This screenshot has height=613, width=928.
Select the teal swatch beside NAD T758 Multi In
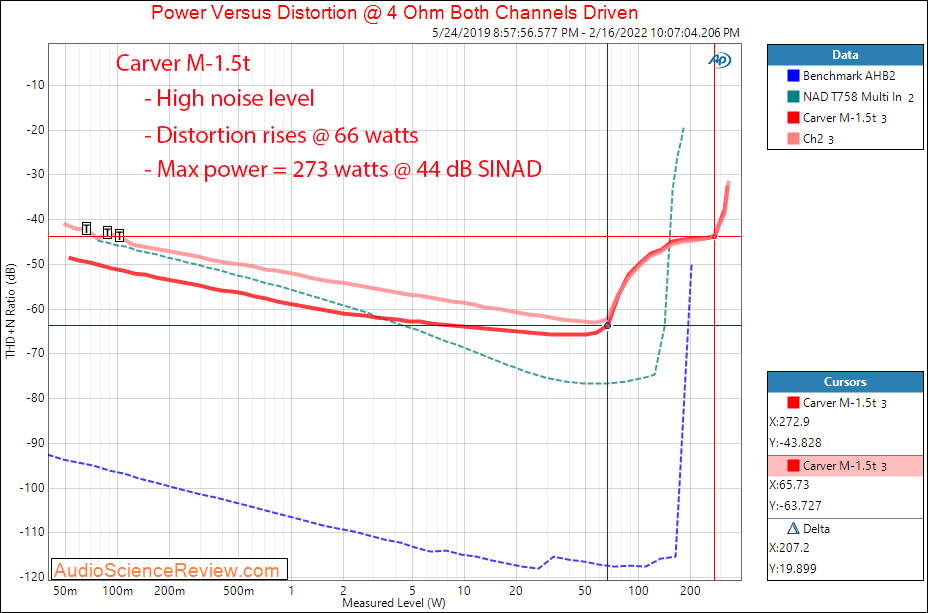pos(793,96)
